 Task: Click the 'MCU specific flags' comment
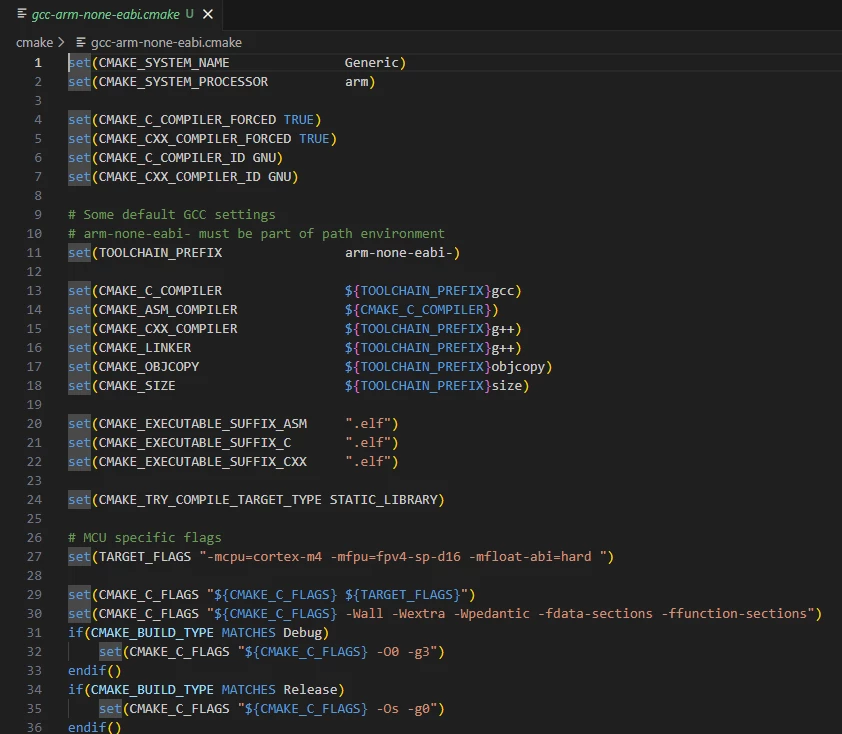tap(144, 538)
